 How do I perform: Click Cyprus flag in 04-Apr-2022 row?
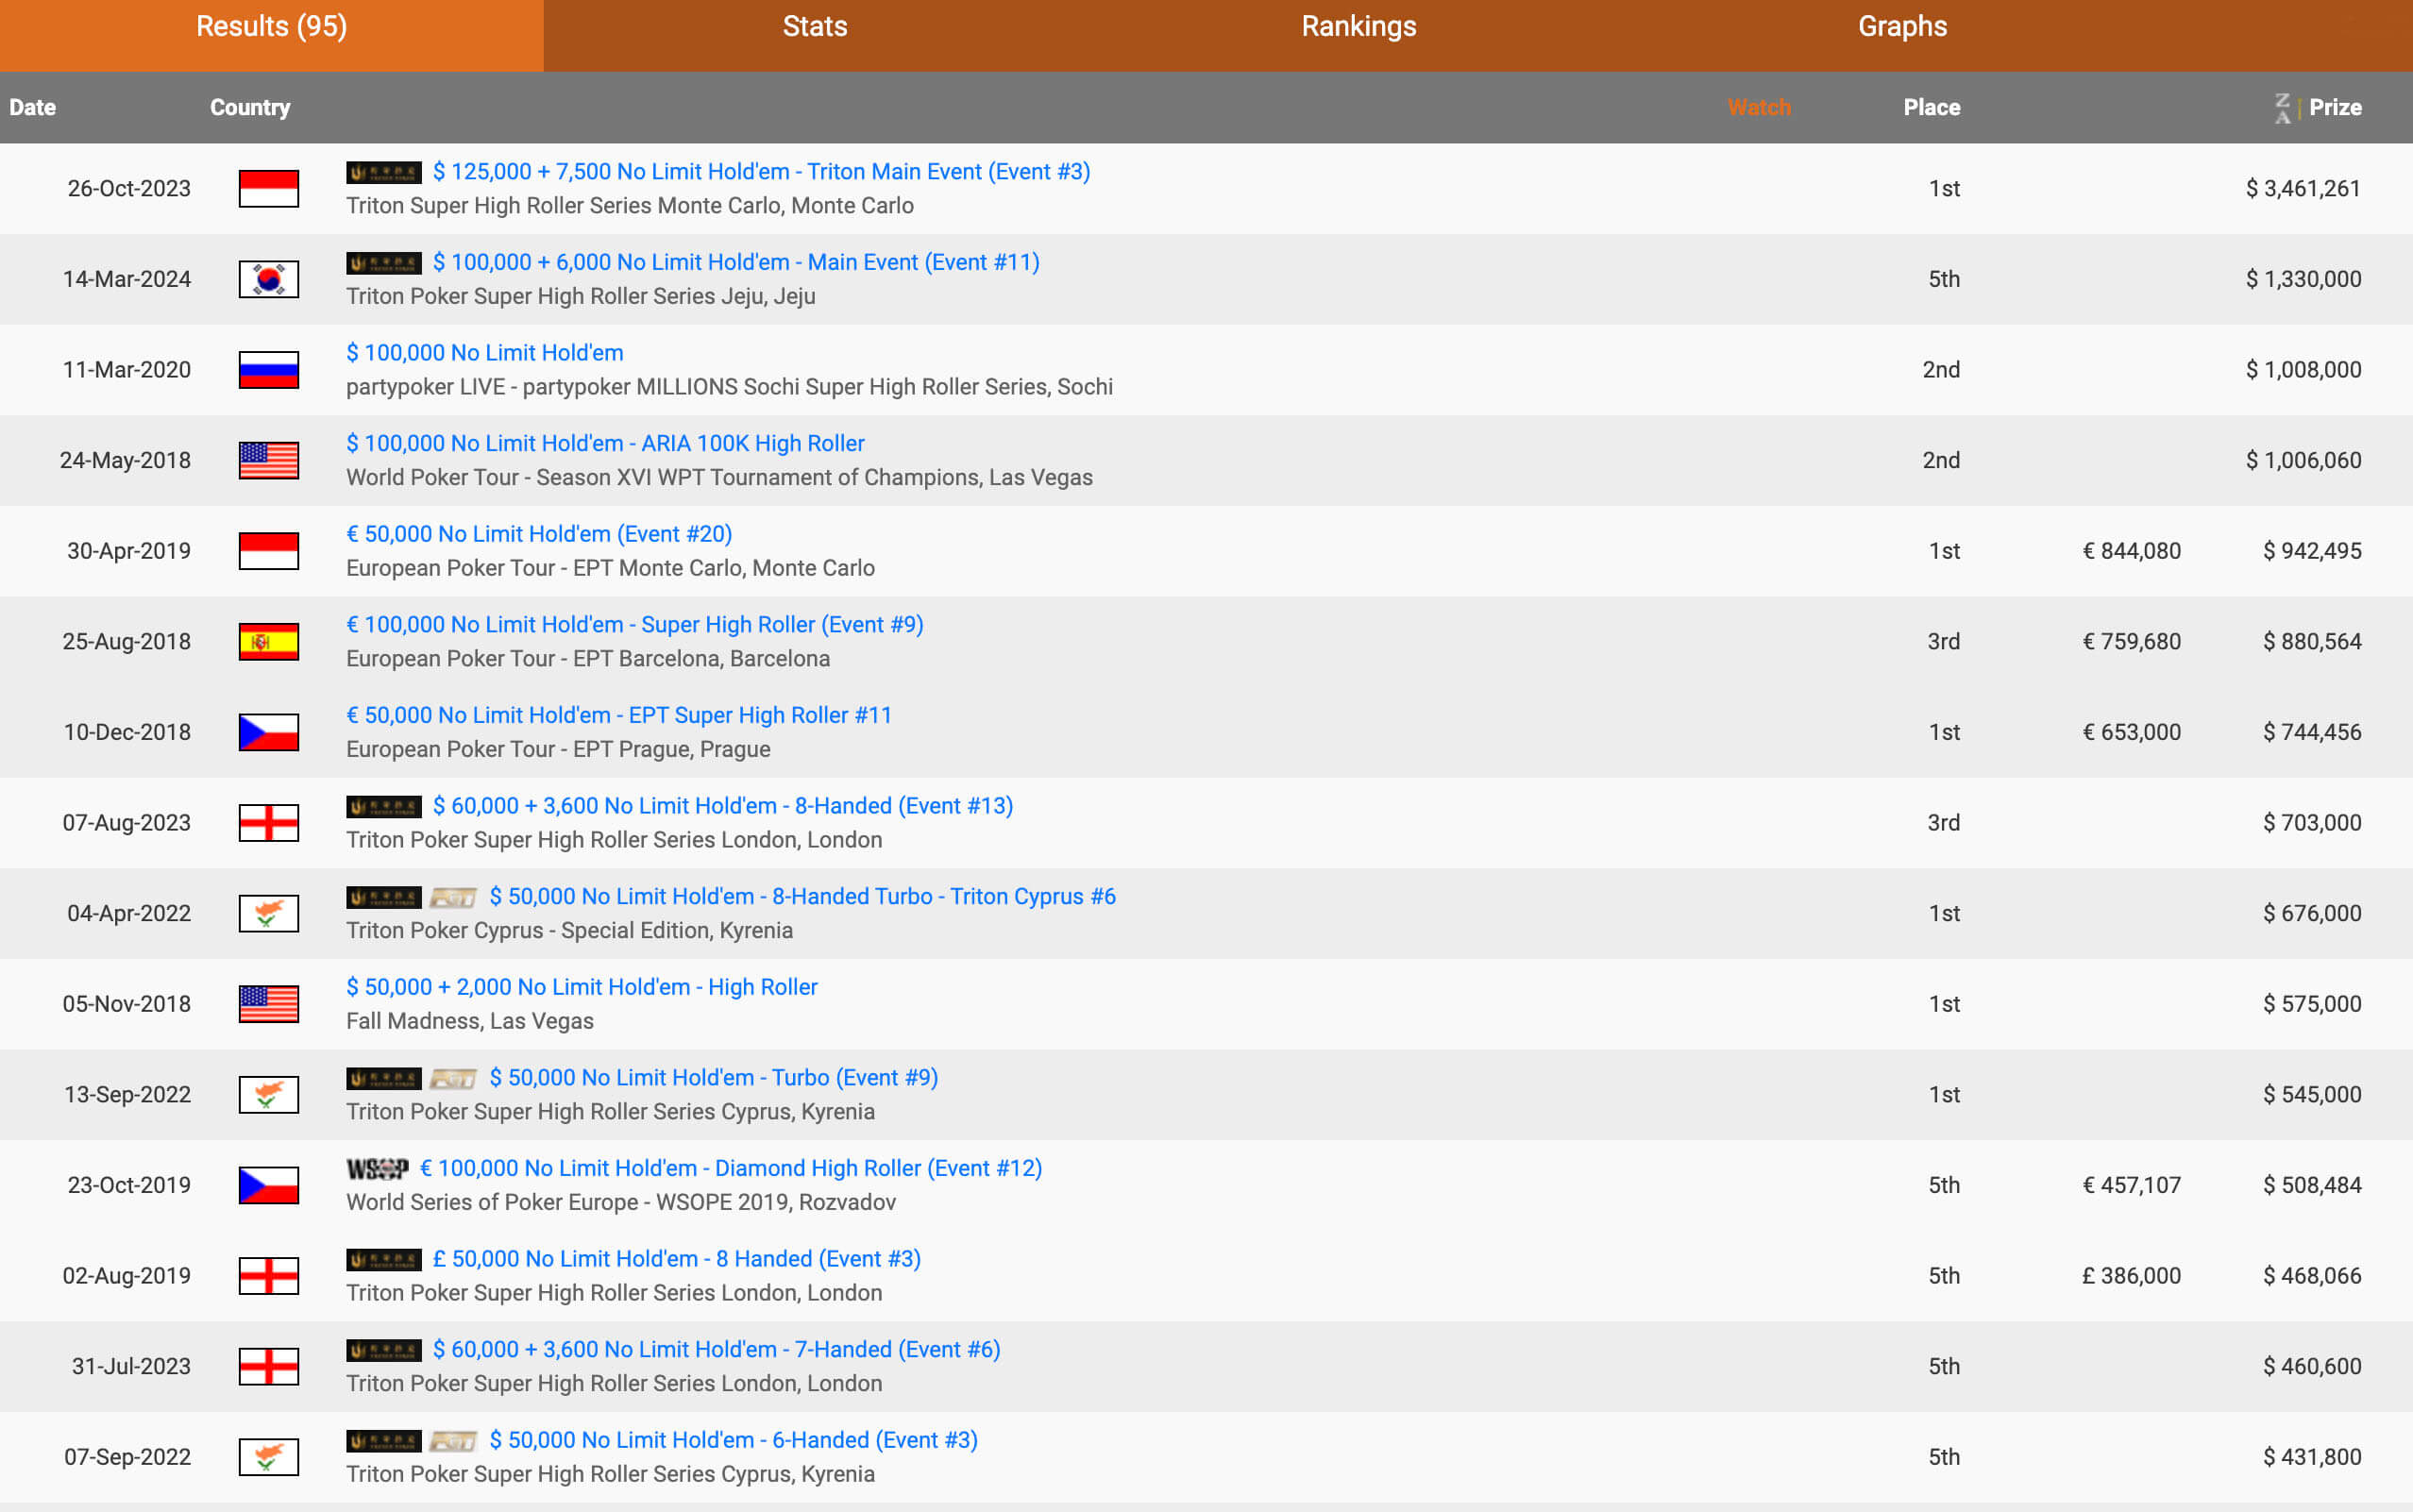[x=268, y=914]
